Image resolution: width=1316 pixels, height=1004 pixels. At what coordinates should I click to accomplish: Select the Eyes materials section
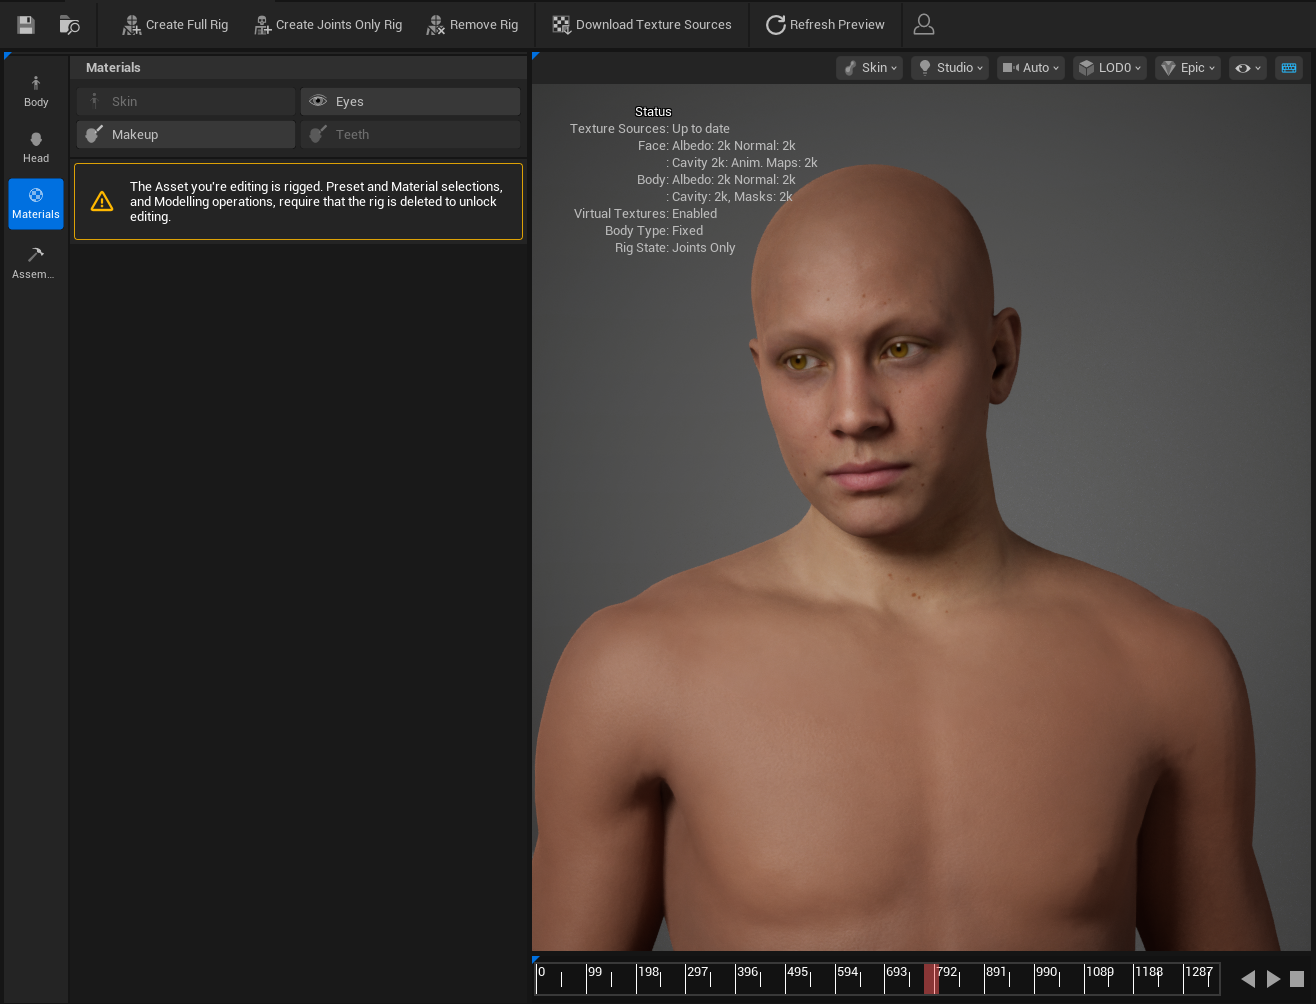click(x=410, y=101)
